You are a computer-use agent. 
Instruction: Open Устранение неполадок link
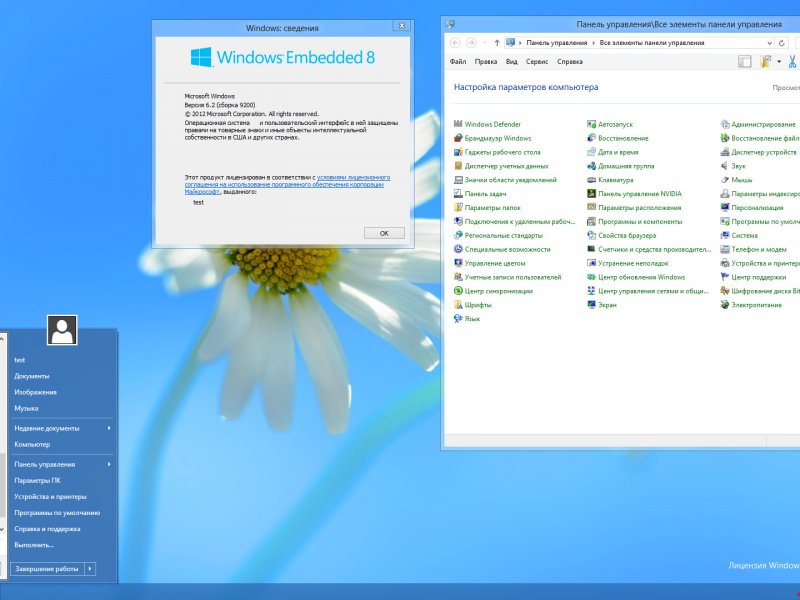633,263
